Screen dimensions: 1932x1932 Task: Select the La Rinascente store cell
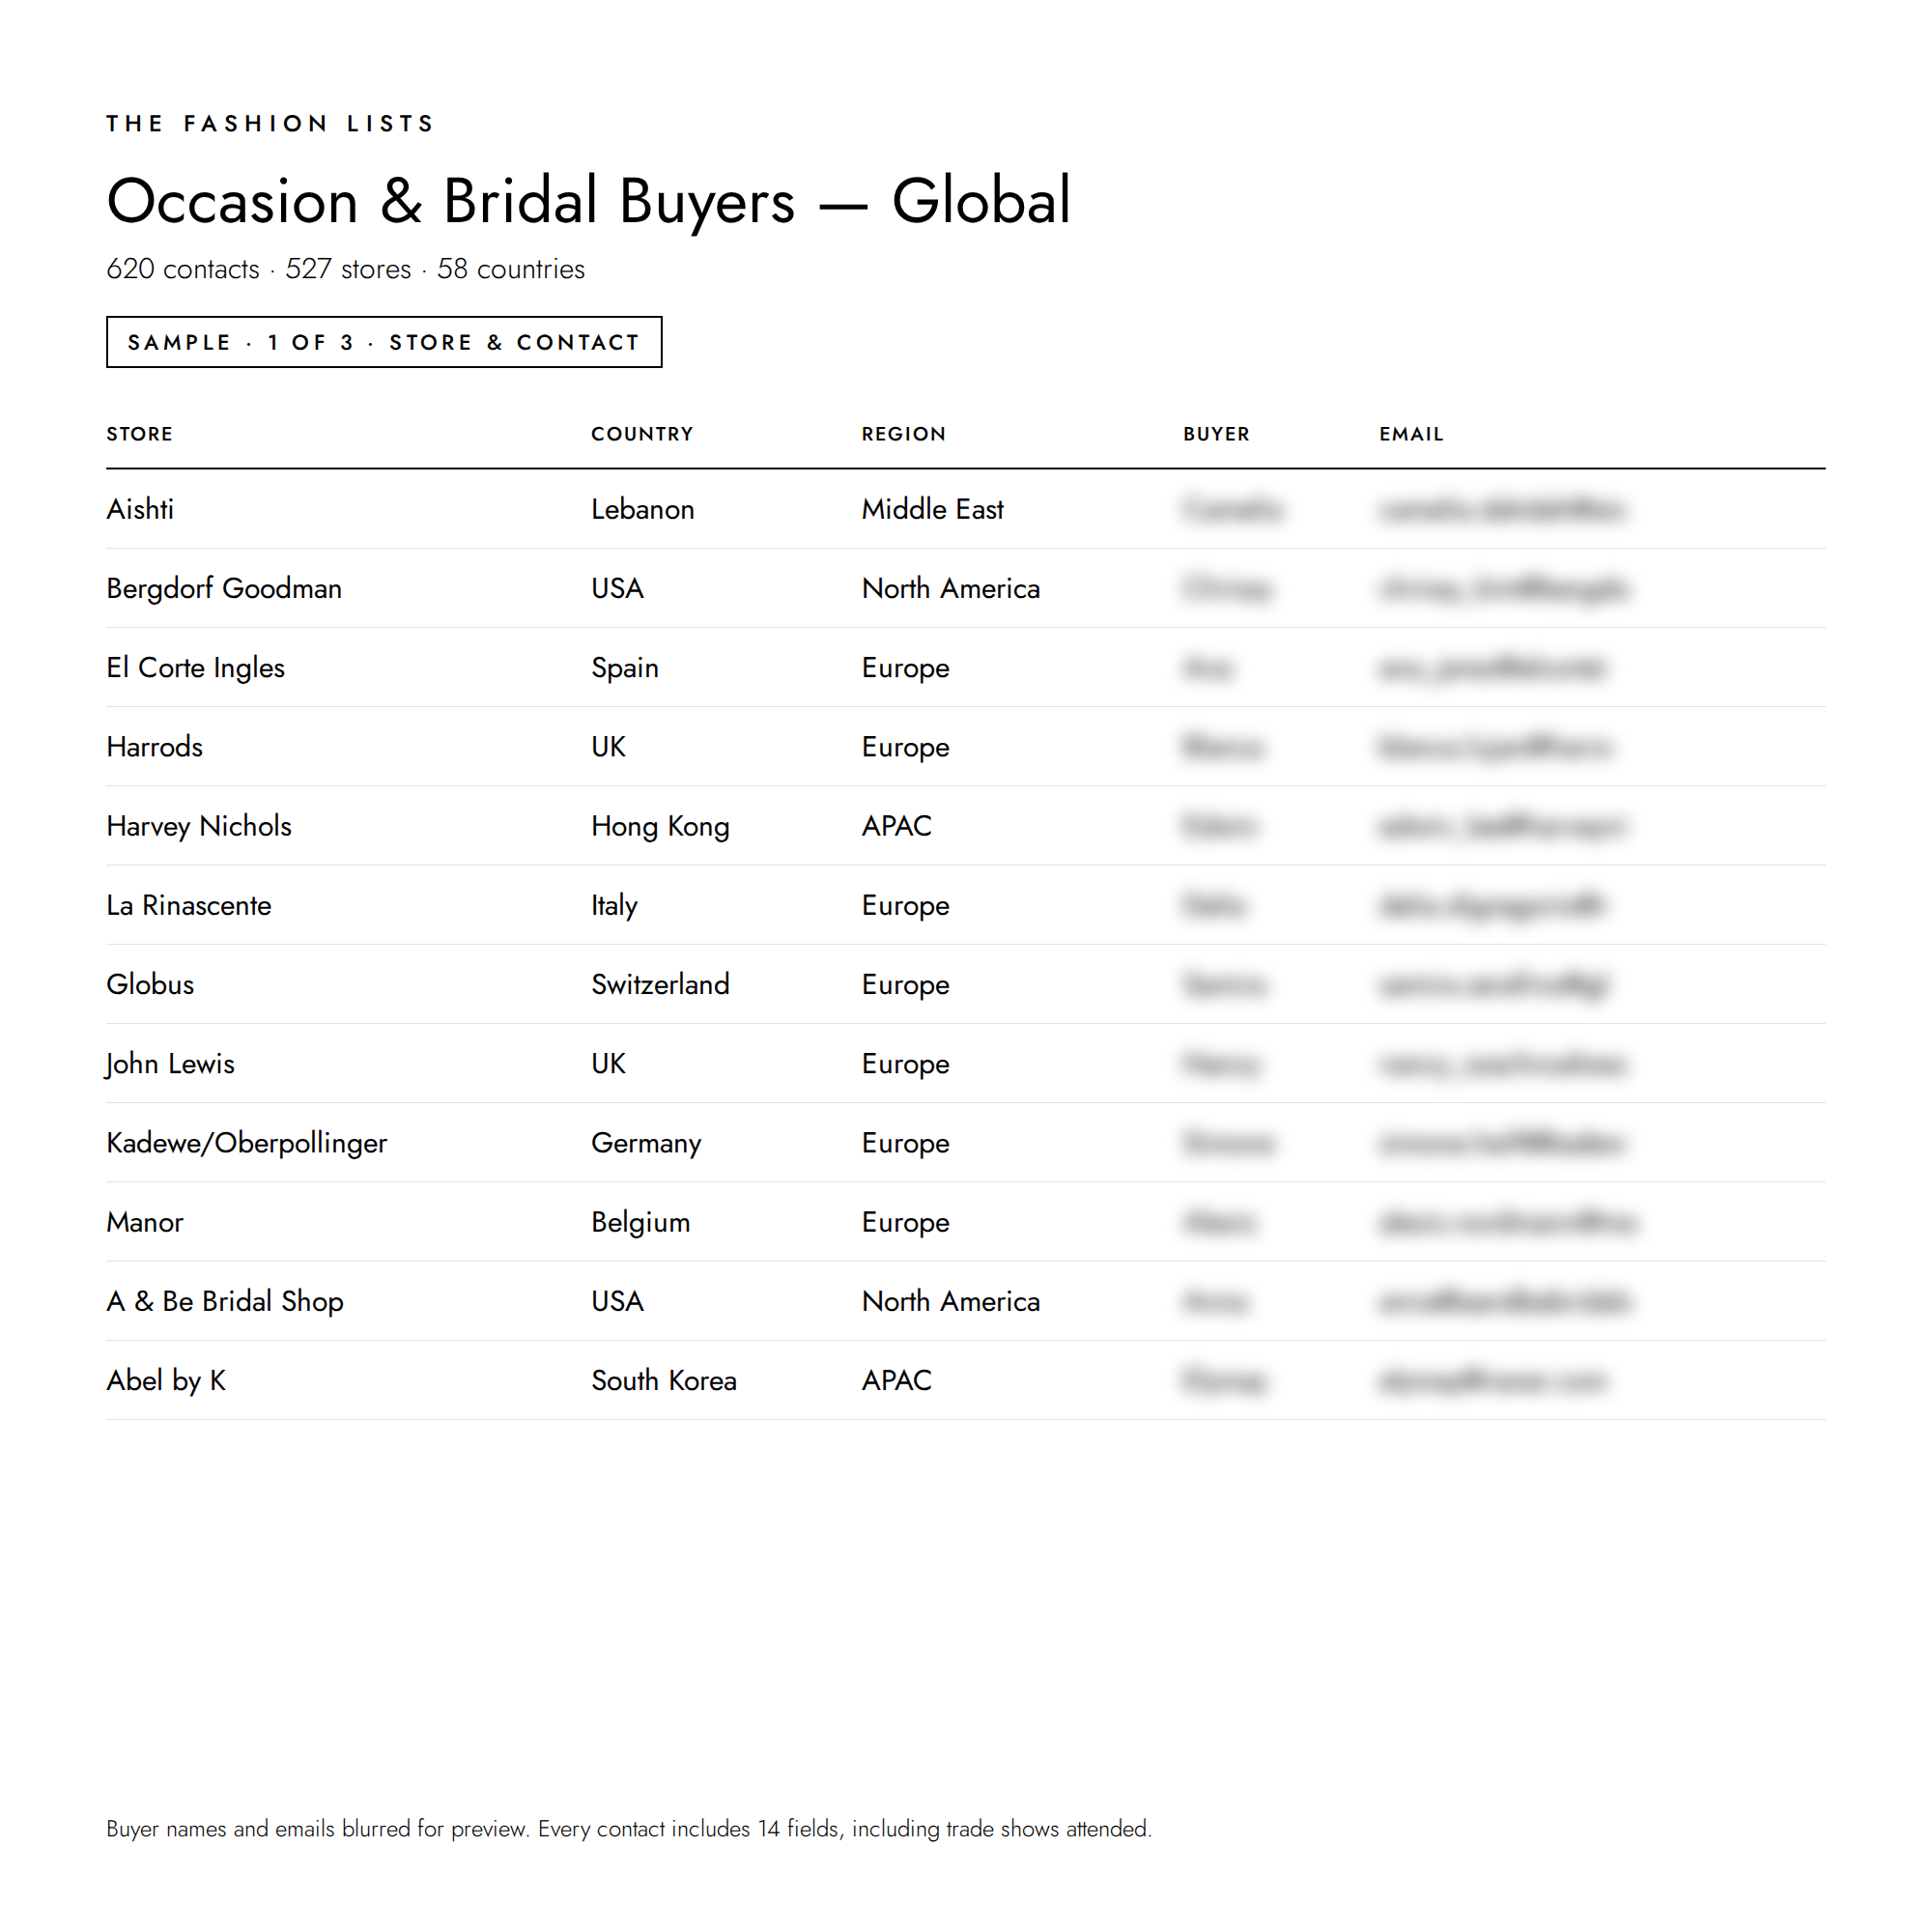click(189, 905)
